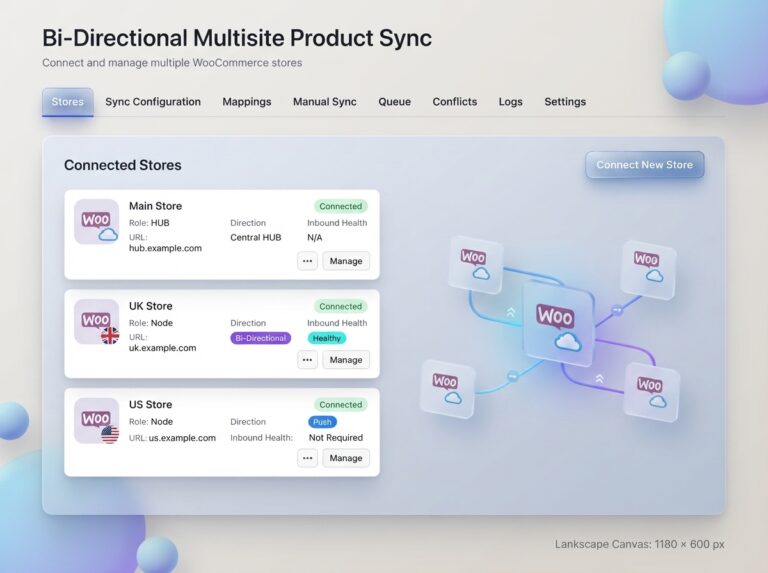Click the US Store title
This screenshot has height=573, width=768.
(x=150, y=405)
